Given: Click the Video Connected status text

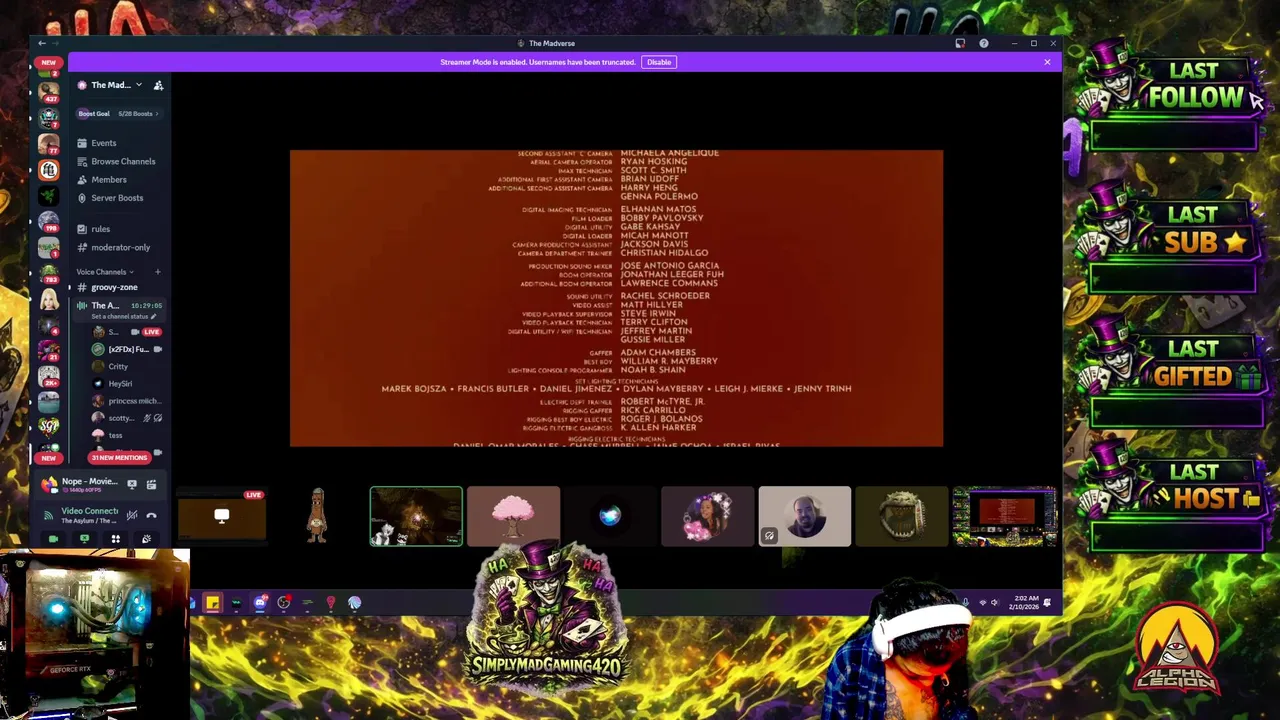Looking at the screenshot, I should [89, 511].
